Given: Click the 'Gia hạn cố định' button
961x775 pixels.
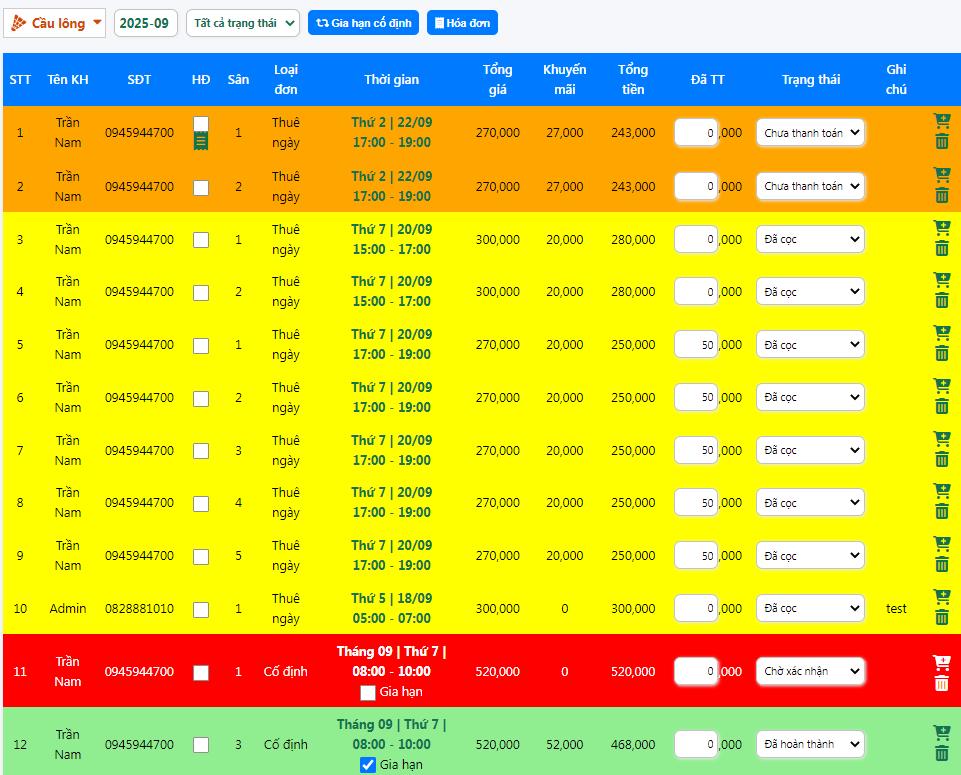Looking at the screenshot, I should (363, 23).
